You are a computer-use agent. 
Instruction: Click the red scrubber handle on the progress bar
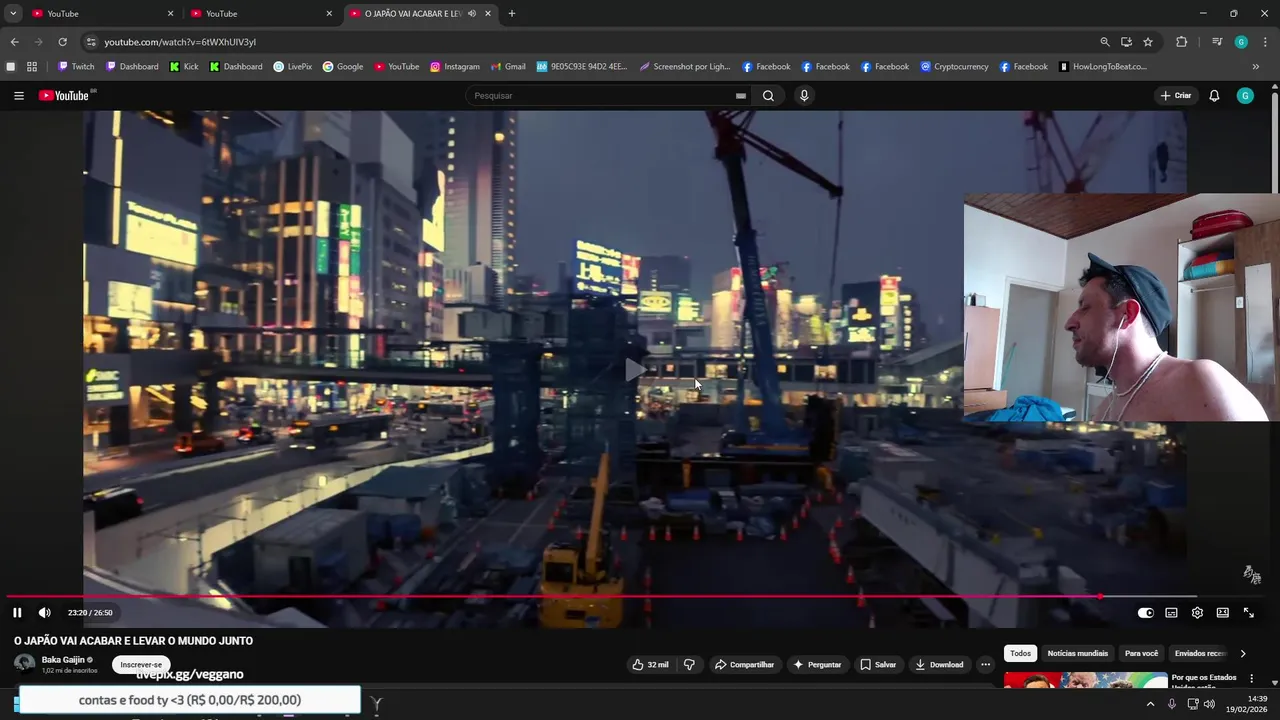click(1100, 597)
